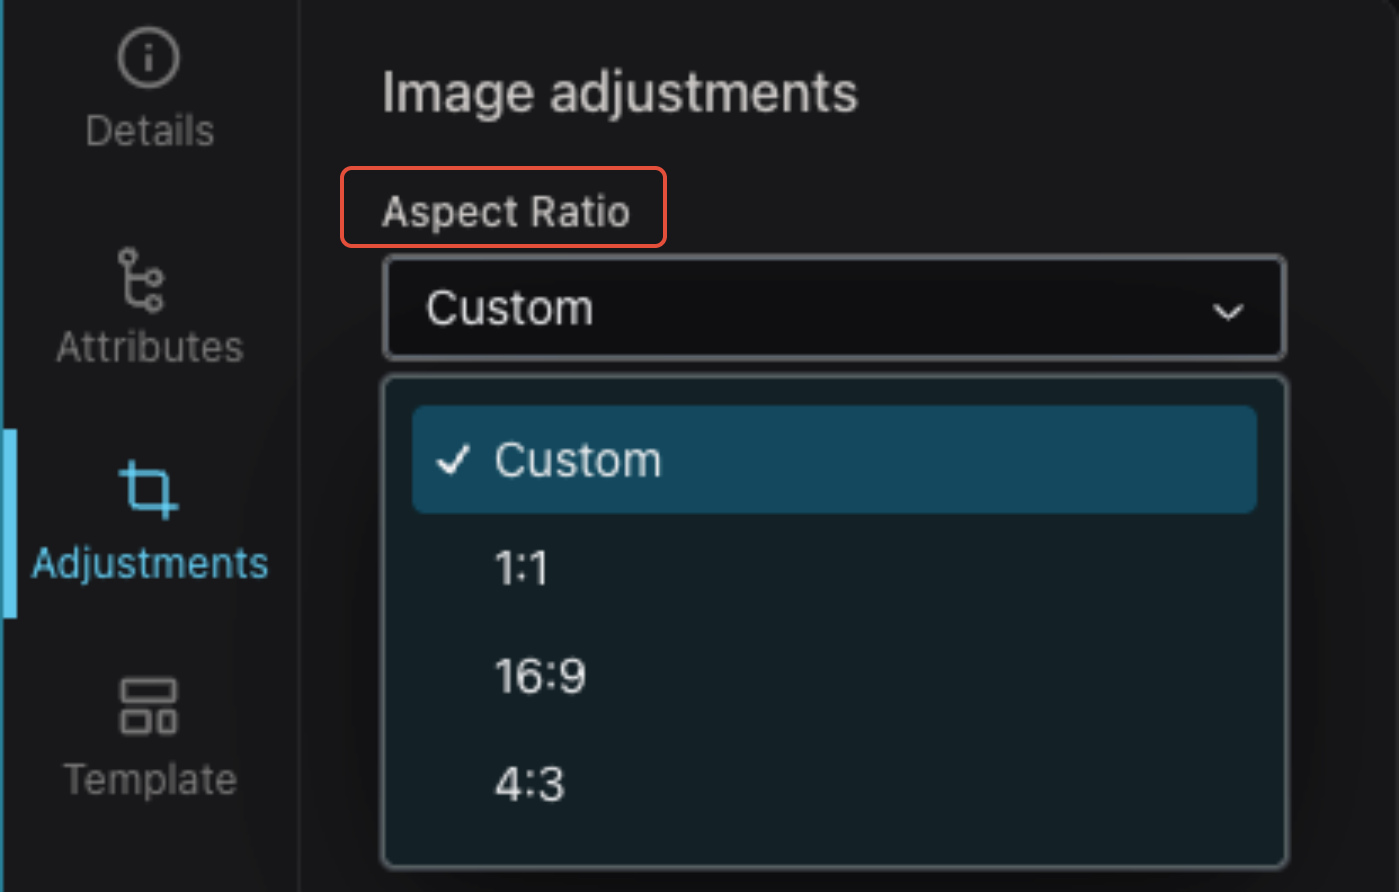Select the Adjustments tab label
This screenshot has width=1399, height=892.
pos(150,563)
